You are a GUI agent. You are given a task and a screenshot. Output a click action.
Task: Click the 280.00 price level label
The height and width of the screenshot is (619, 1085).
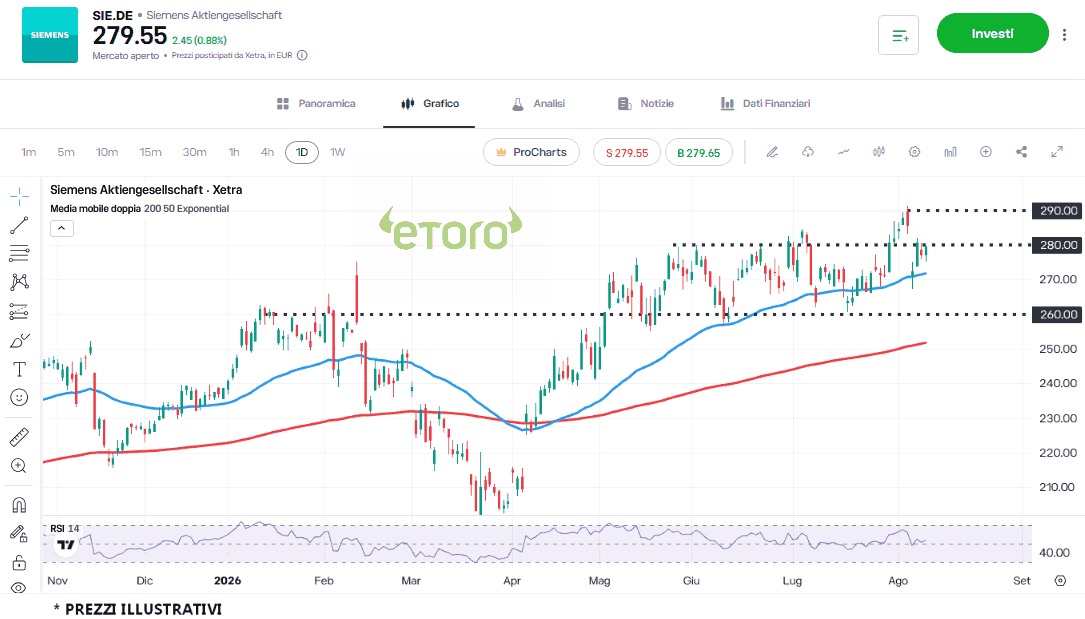pyautogui.click(x=1057, y=245)
